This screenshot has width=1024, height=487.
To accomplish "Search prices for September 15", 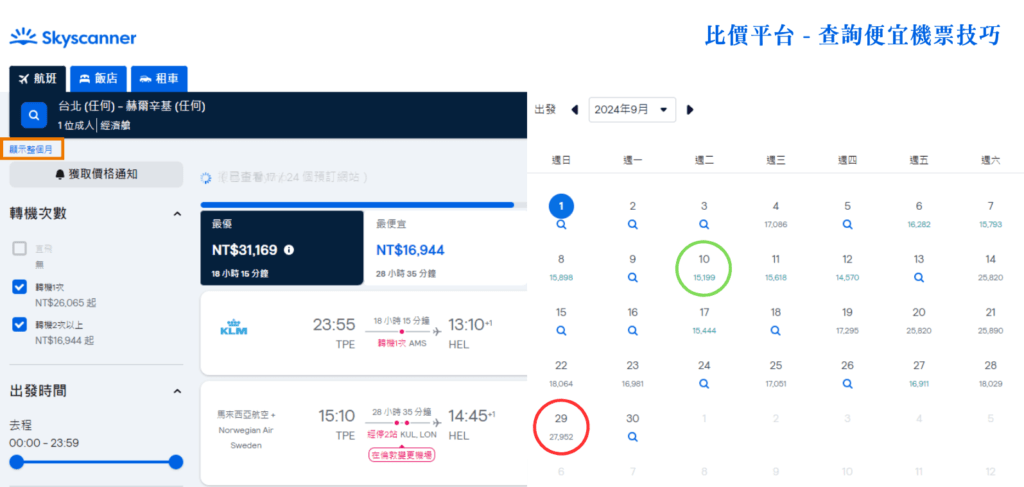I will pyautogui.click(x=561, y=330).
